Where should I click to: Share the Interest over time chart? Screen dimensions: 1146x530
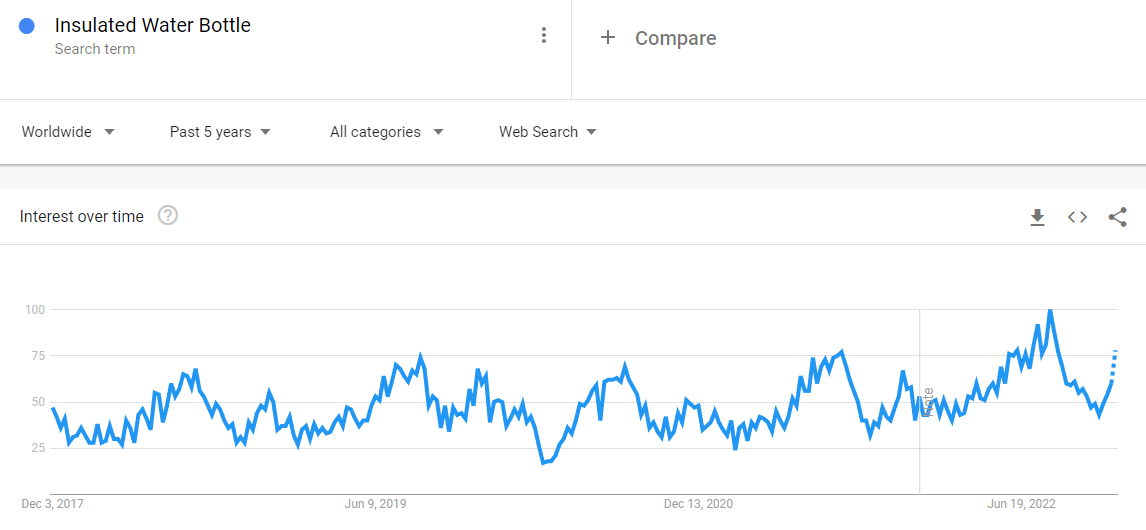[x=1117, y=217]
